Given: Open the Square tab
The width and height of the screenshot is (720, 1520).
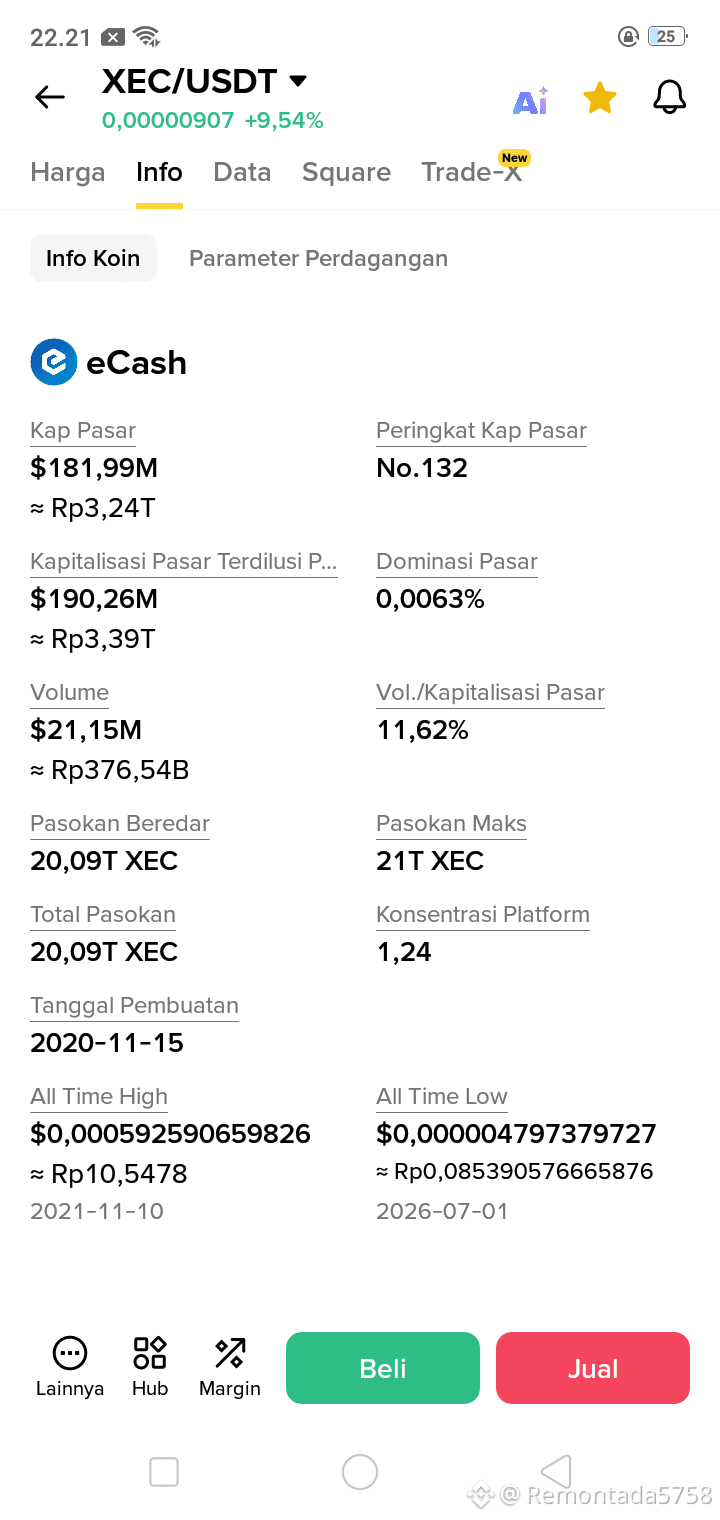Looking at the screenshot, I should (x=346, y=172).
